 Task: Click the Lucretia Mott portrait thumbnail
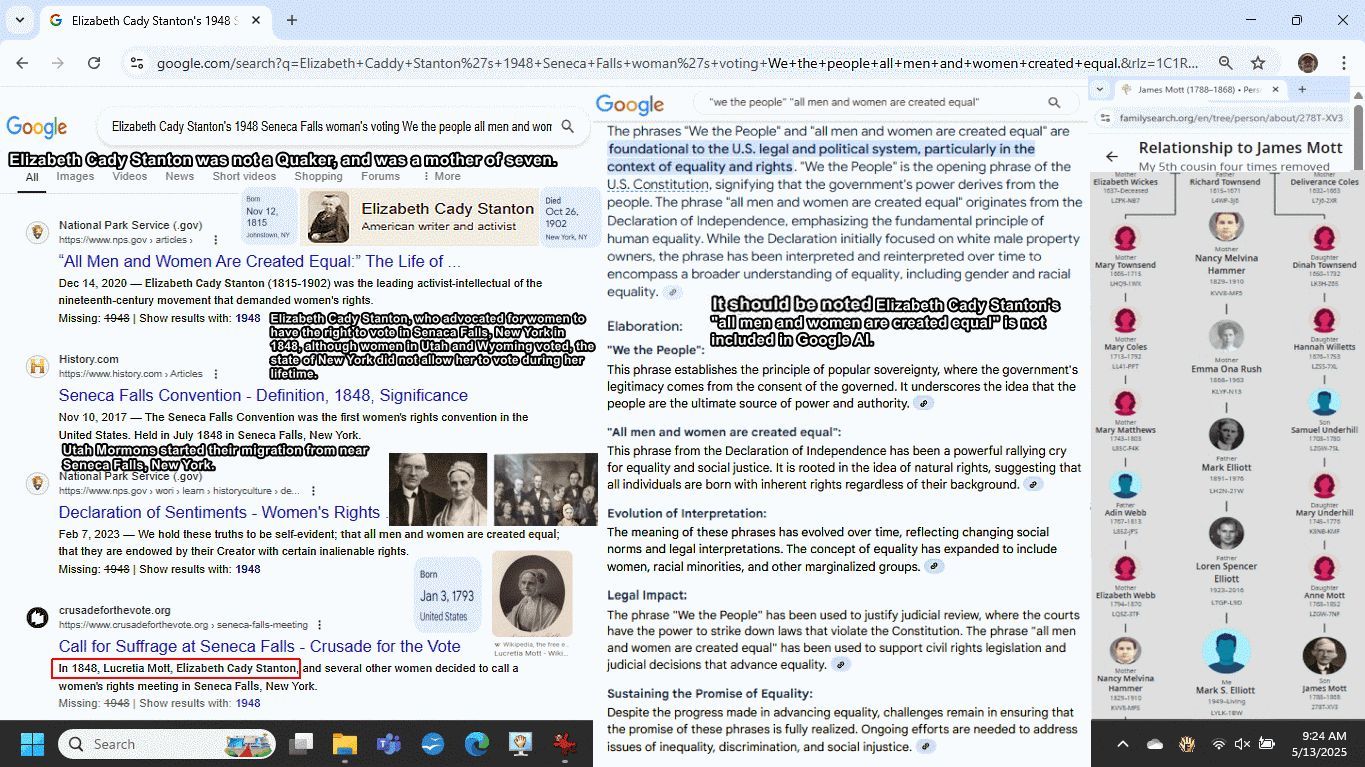coord(532,594)
